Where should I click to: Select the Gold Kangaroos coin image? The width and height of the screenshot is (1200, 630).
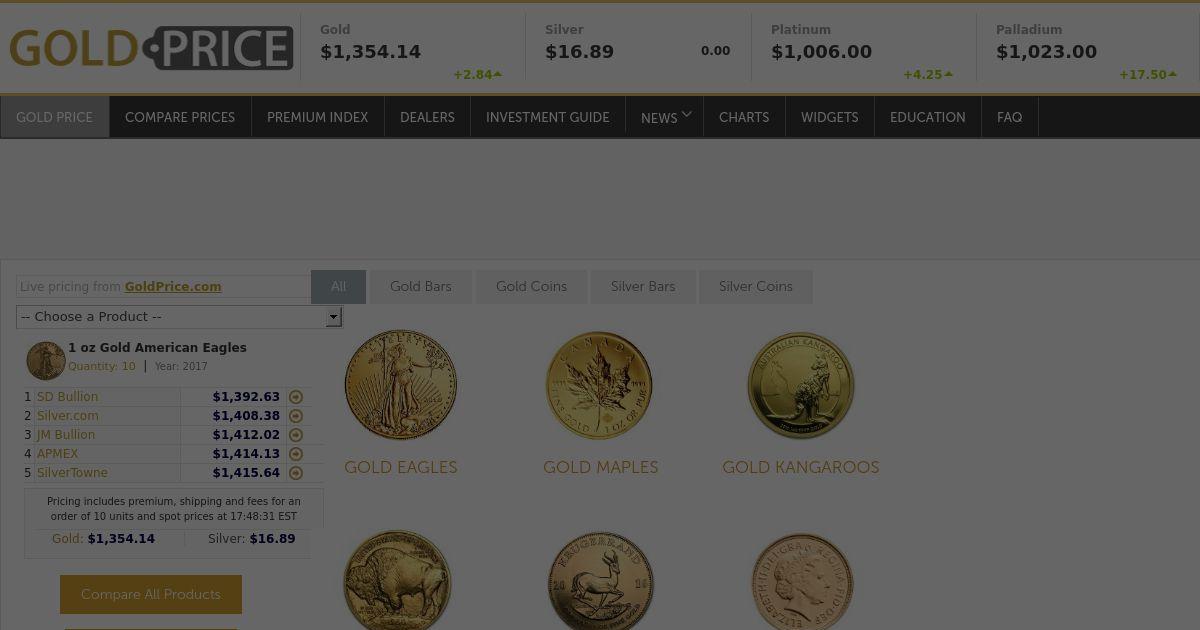801,385
